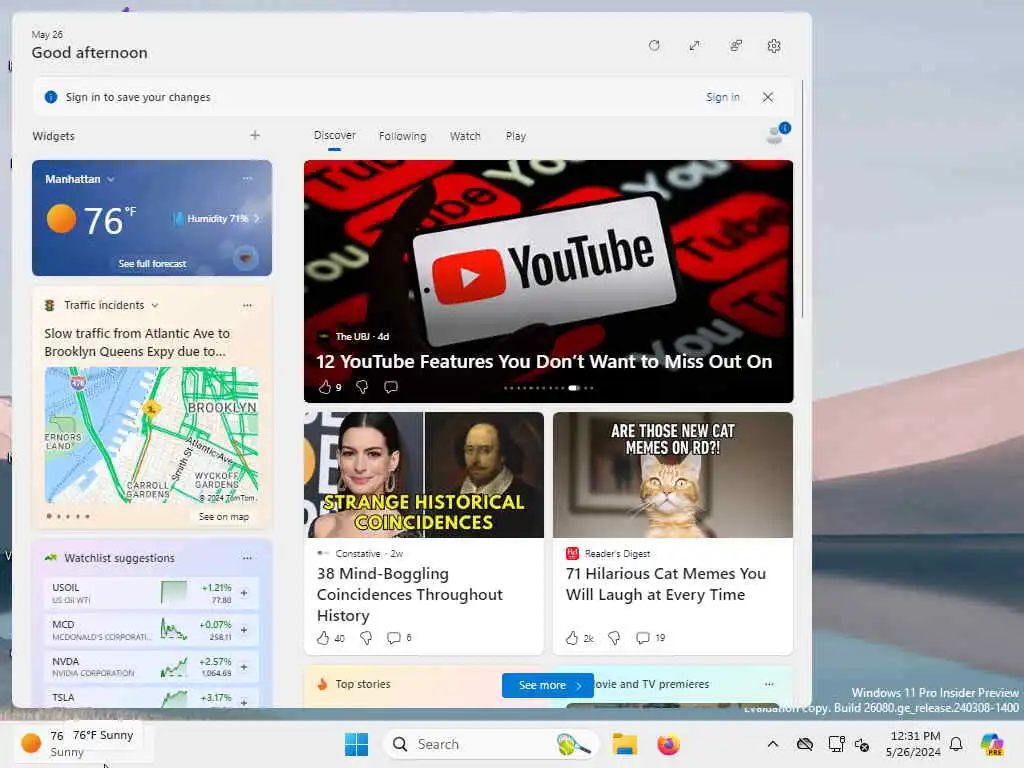1024x768 pixels.
Task: Open the notification bell in taskbar
Action: coord(956,744)
